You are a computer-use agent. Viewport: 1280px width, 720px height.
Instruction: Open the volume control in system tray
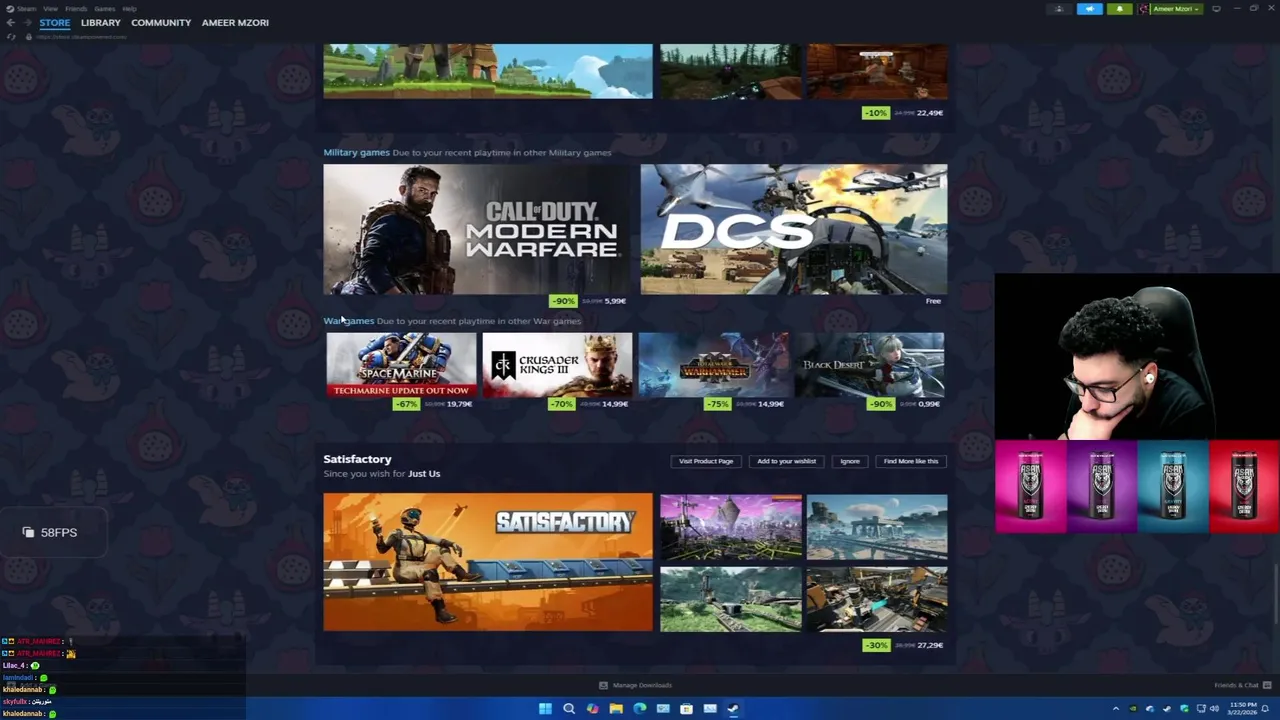1214,709
